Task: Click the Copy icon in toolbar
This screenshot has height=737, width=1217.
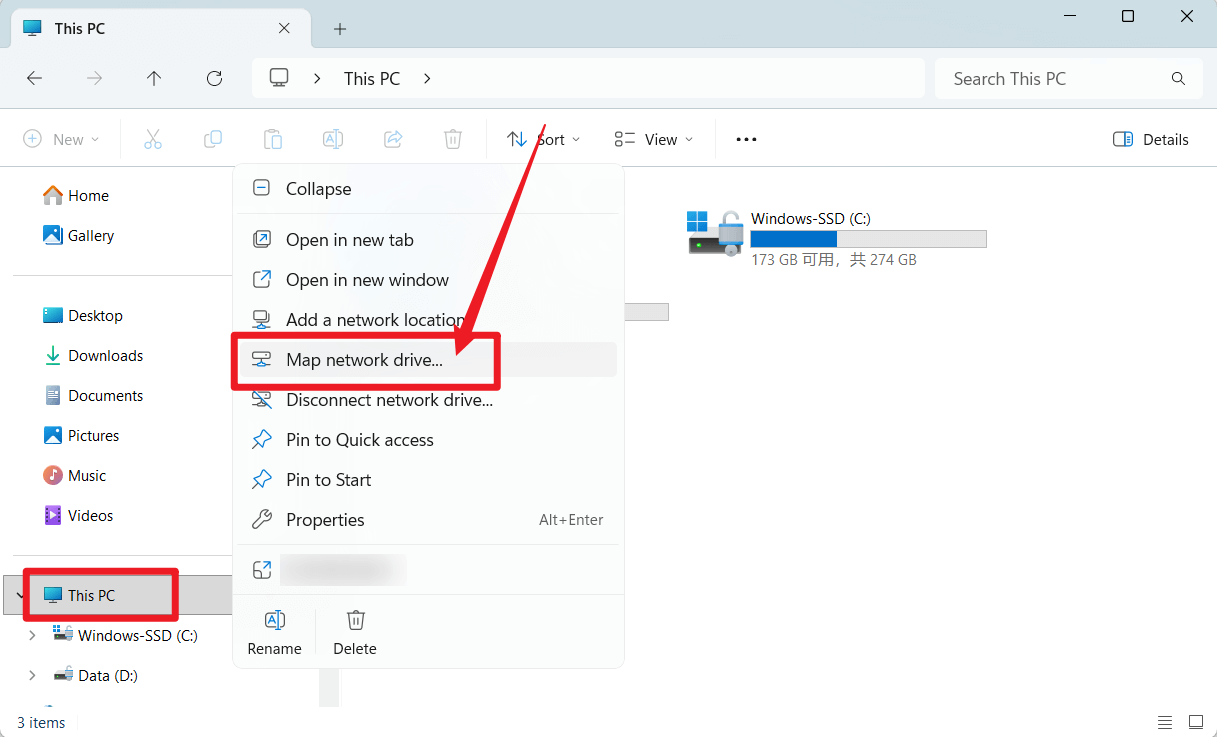Action: click(213, 139)
